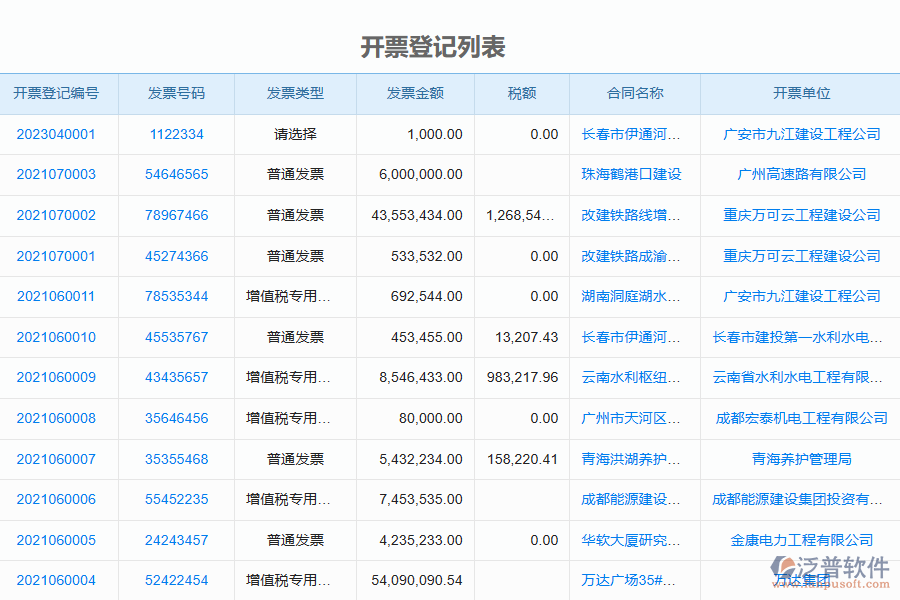View contract 改建铁路成渝 details
Viewport: 900px width, 600px height.
click(x=633, y=256)
